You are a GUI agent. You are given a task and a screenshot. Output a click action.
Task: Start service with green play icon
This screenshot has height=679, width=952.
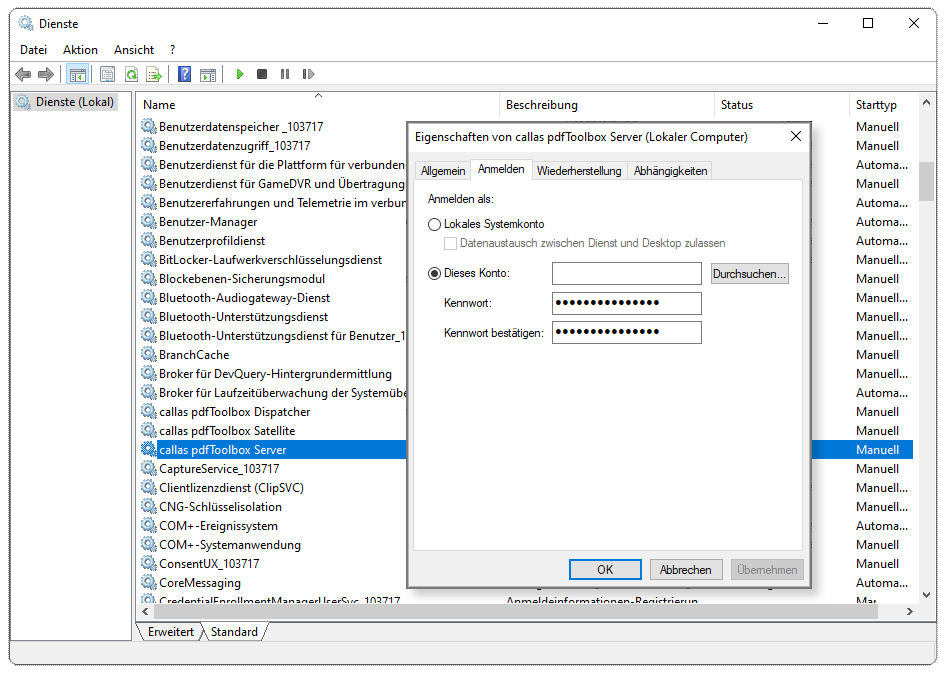coord(239,74)
